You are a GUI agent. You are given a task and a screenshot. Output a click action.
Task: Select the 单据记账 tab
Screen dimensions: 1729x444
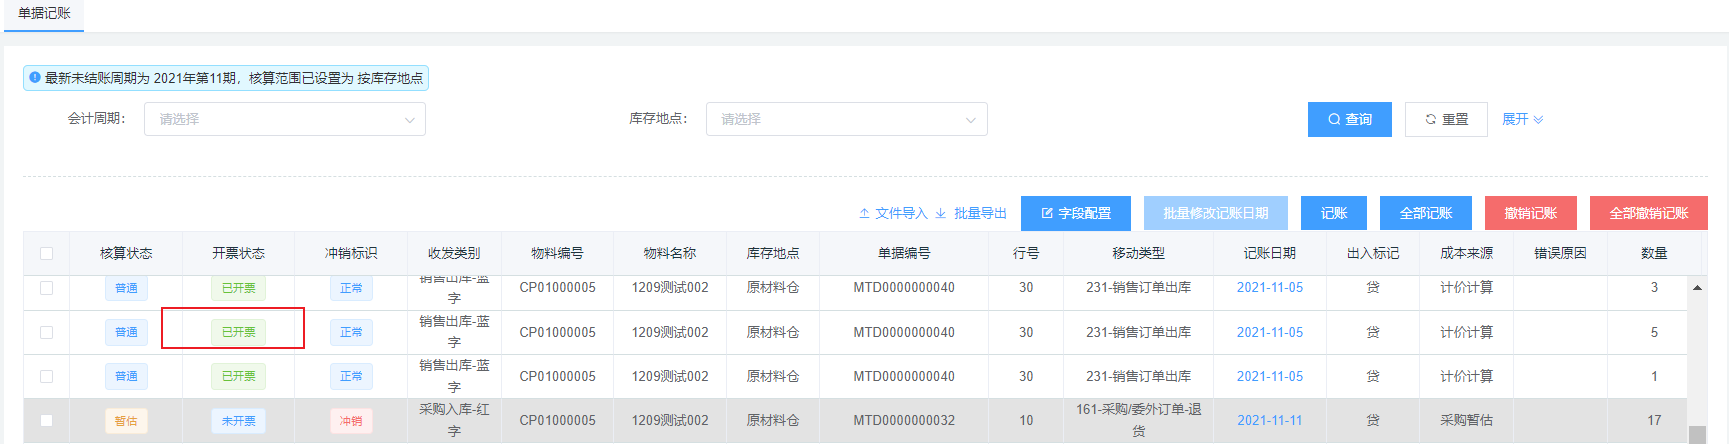coord(44,13)
